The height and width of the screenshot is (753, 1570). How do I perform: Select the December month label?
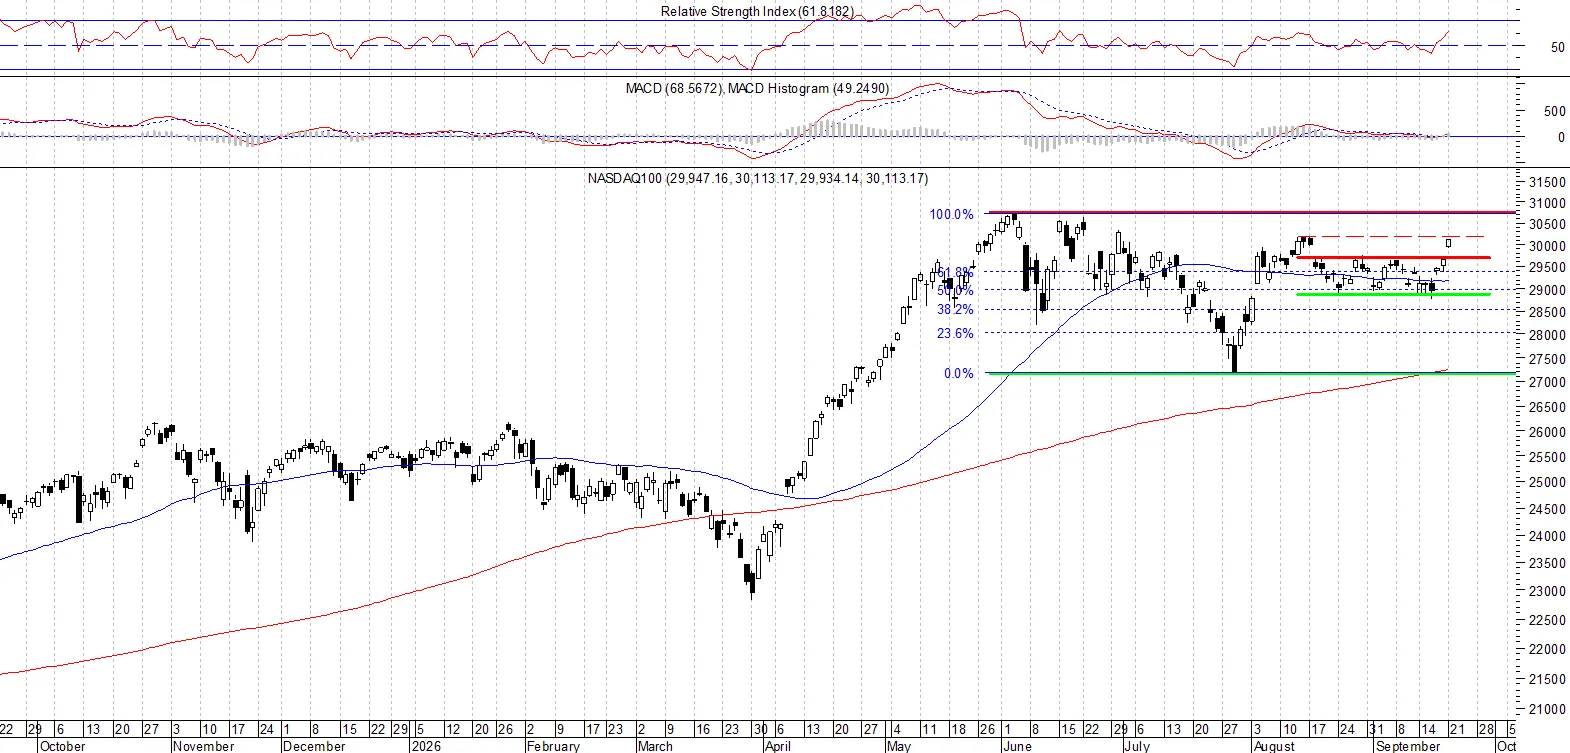point(314,746)
